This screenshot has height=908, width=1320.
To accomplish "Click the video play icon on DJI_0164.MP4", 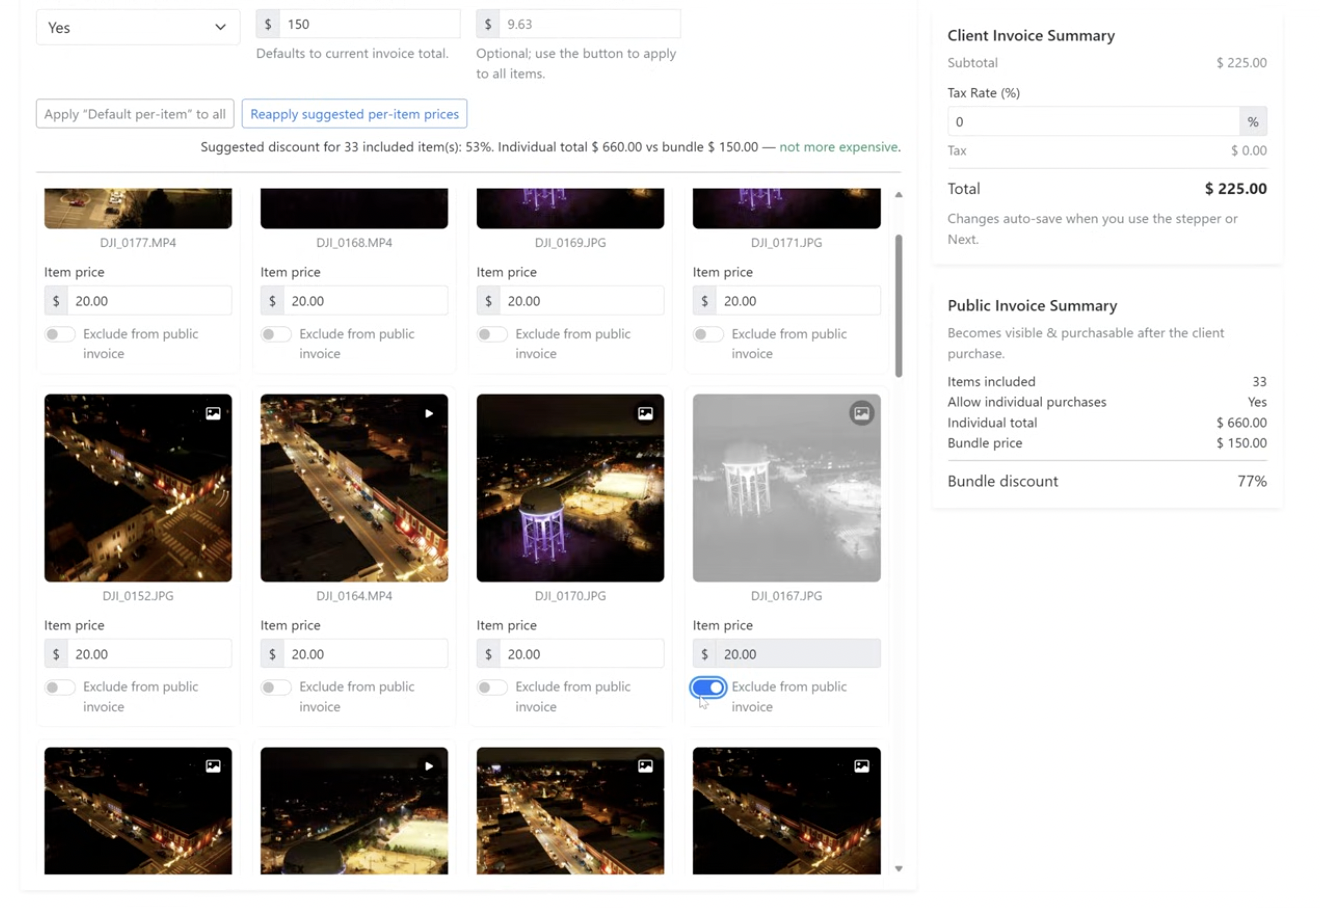I will pos(429,413).
